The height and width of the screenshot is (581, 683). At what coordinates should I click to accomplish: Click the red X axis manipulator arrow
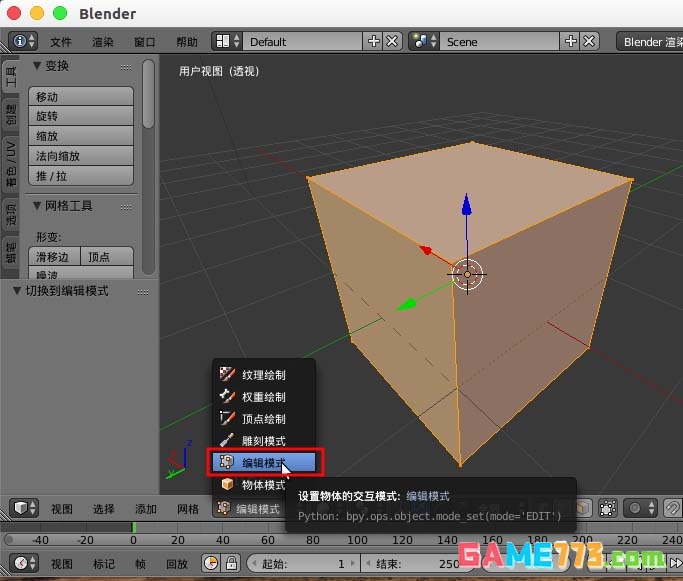(x=426, y=250)
